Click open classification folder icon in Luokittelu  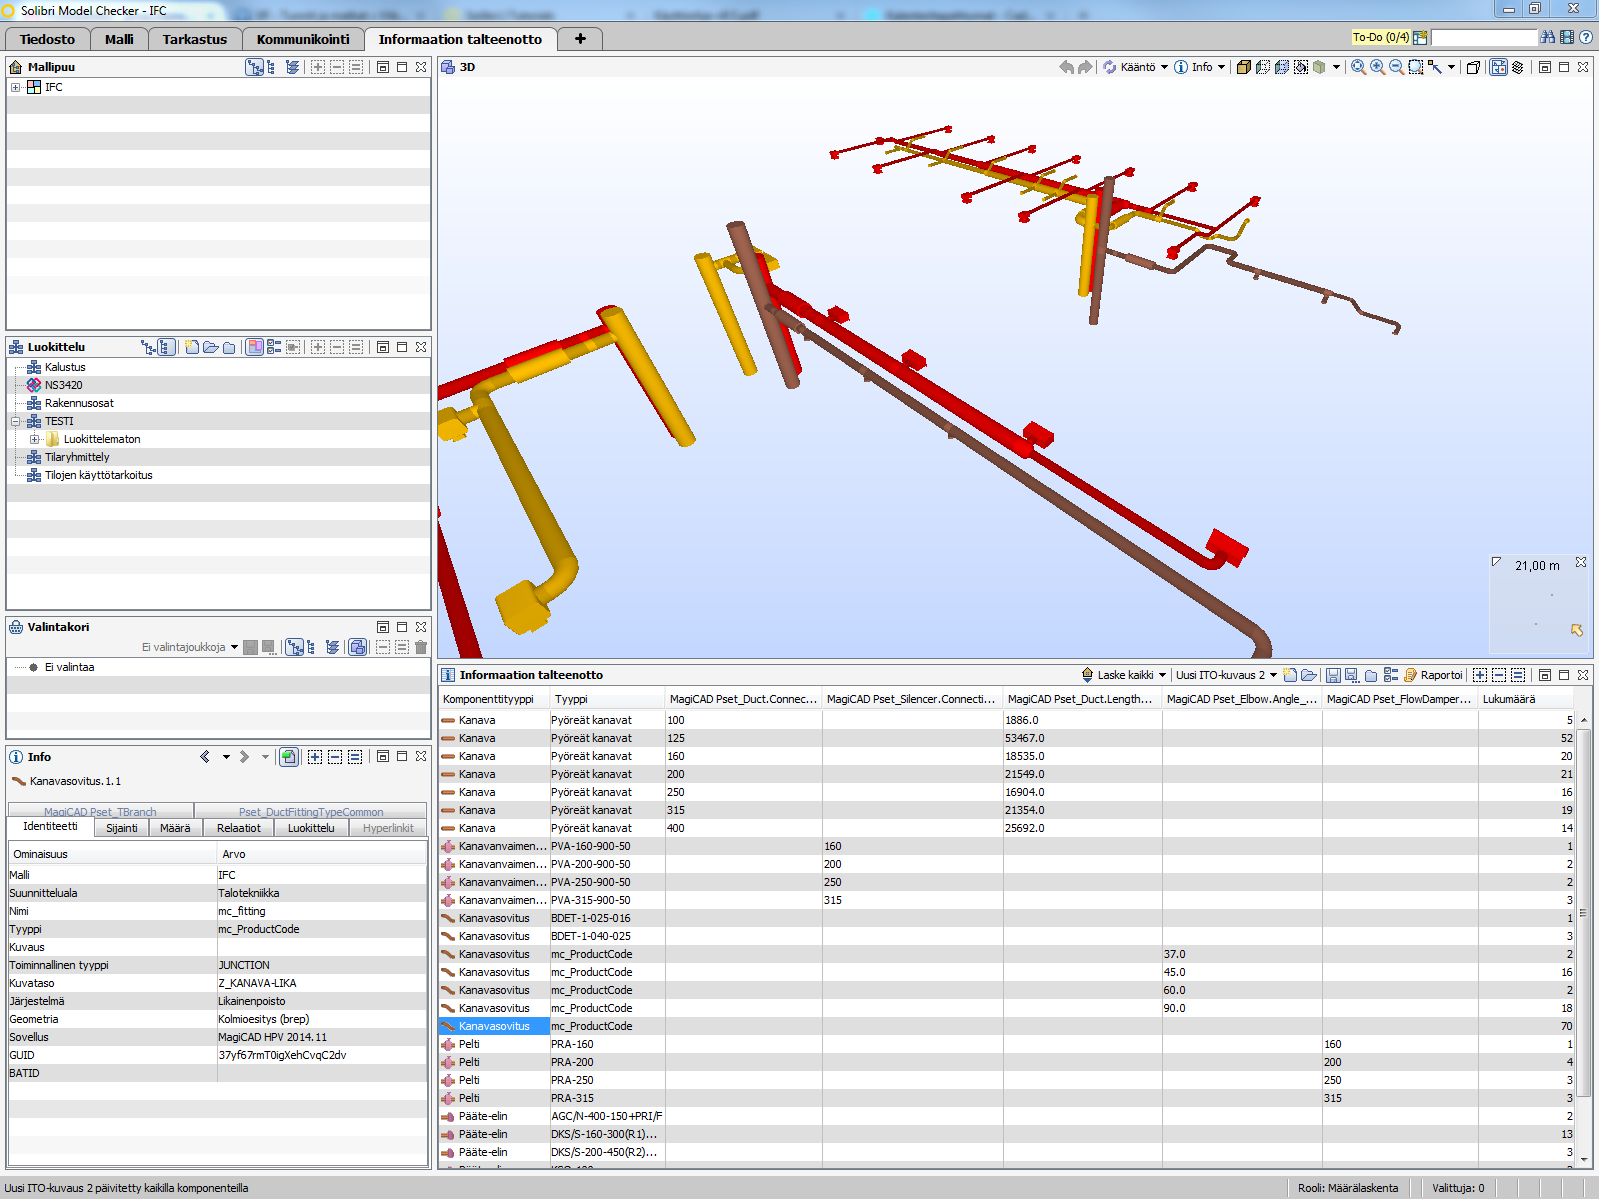coord(211,347)
